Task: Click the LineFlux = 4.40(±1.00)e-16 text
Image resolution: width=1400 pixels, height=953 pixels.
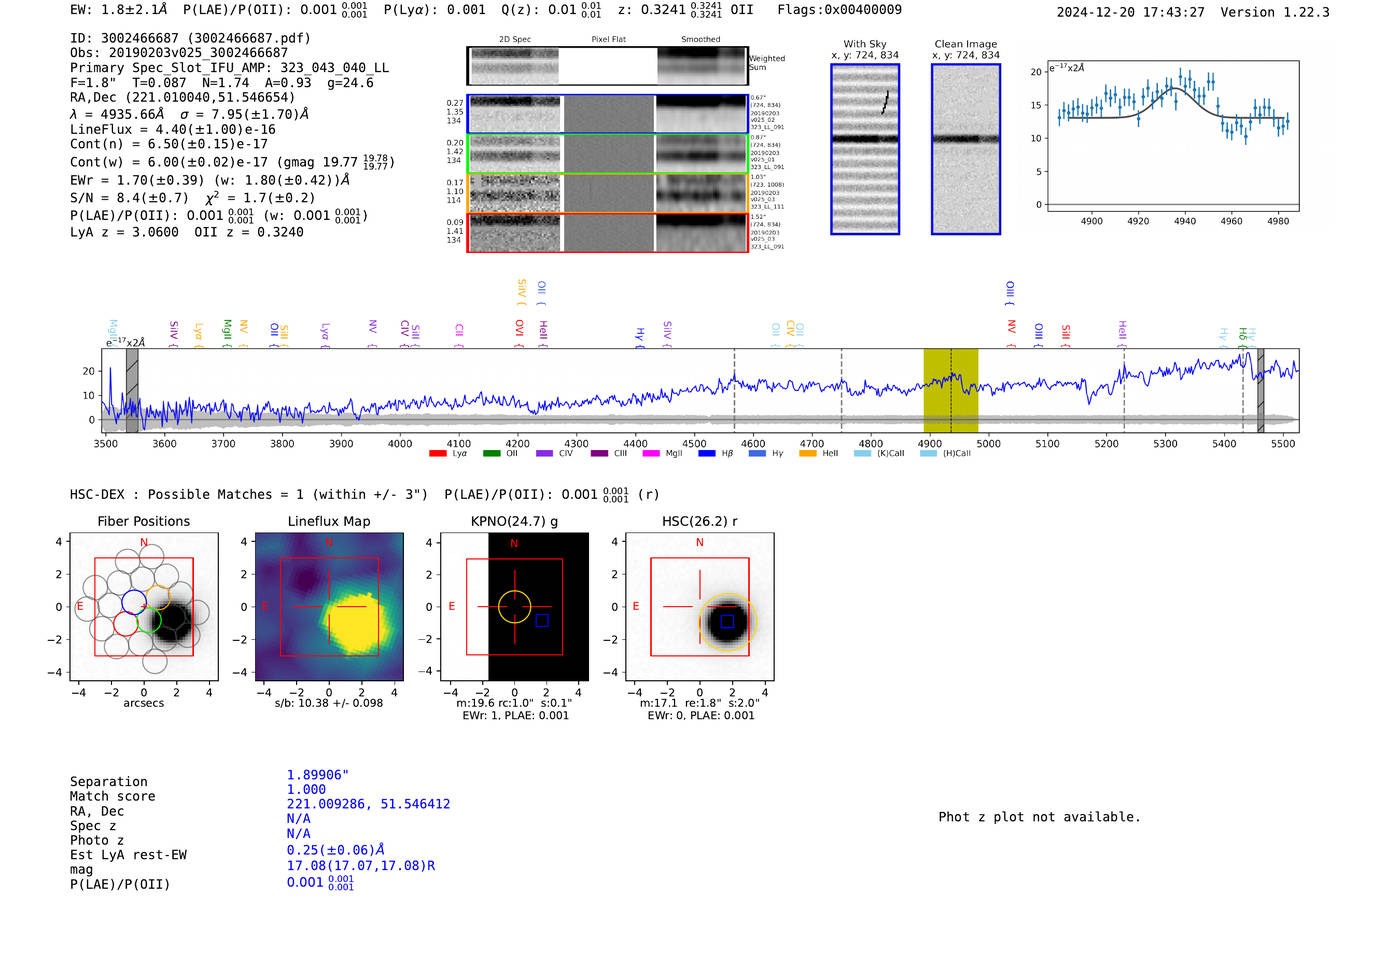Action: coord(173,129)
